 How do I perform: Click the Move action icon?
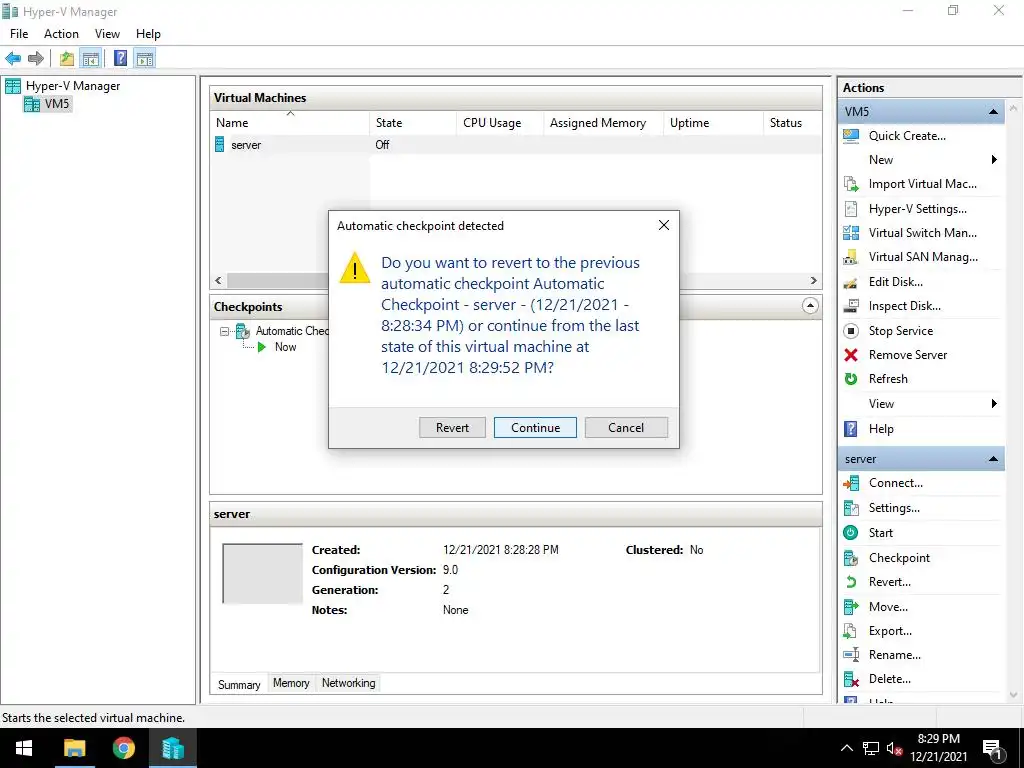pyautogui.click(x=851, y=607)
